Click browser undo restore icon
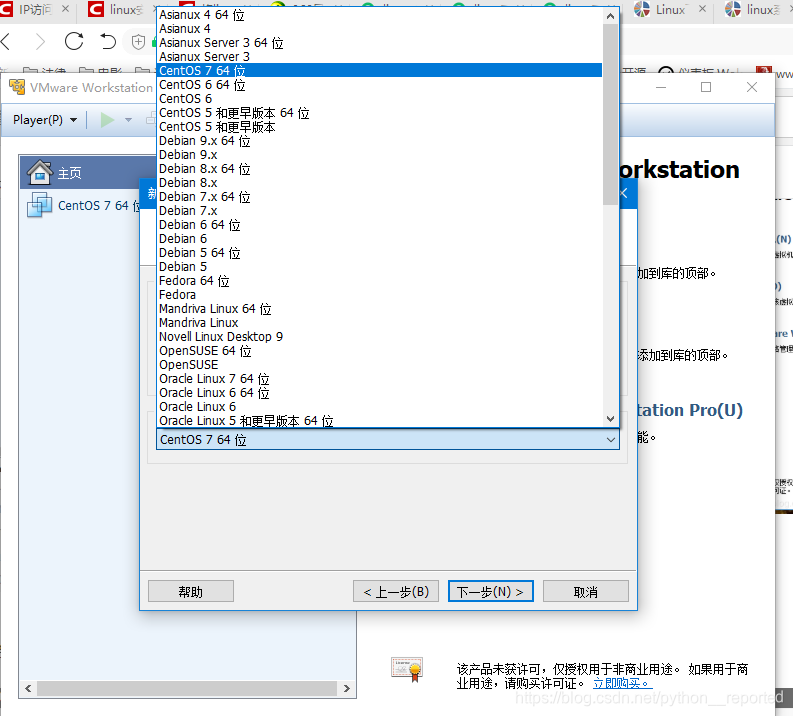Image resolution: width=793 pixels, height=716 pixels. [107, 41]
